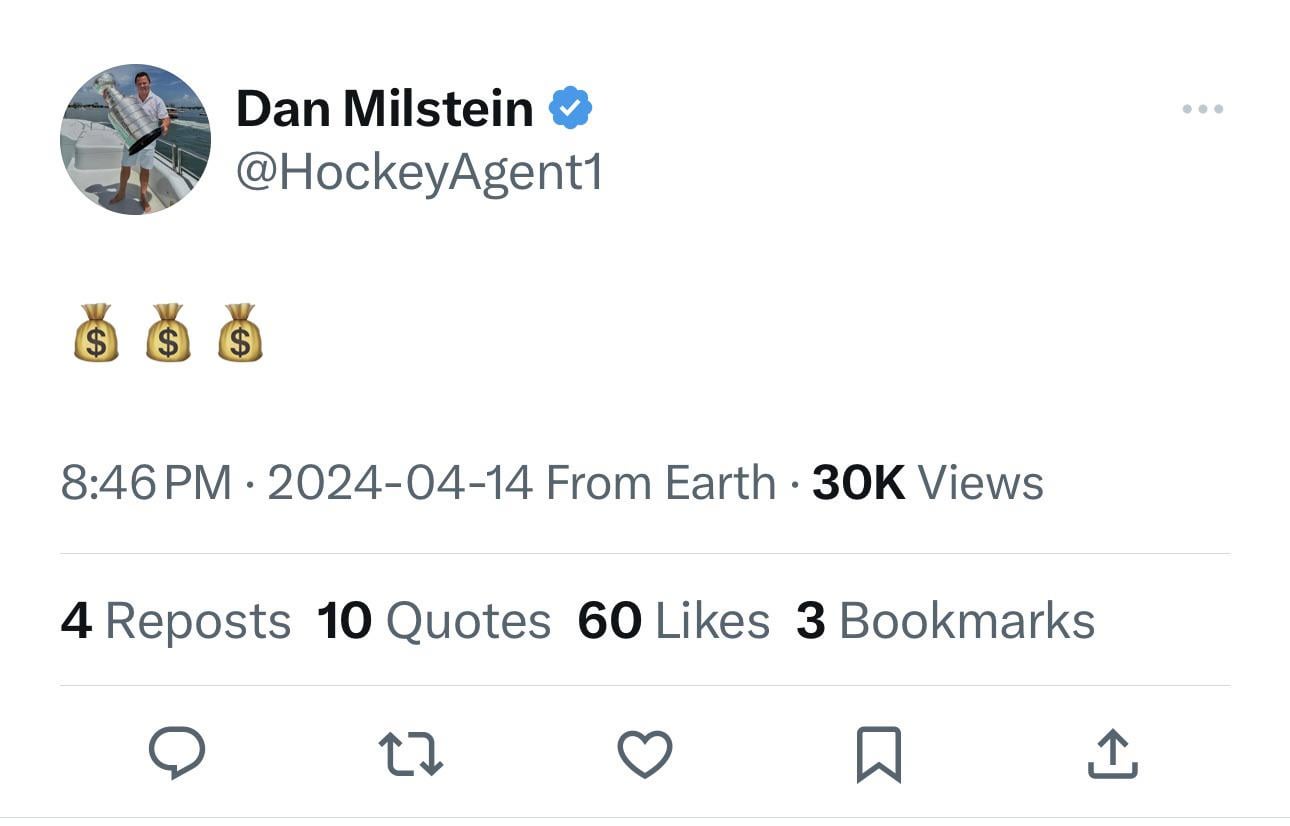Click the blue verified badge

point(571,108)
